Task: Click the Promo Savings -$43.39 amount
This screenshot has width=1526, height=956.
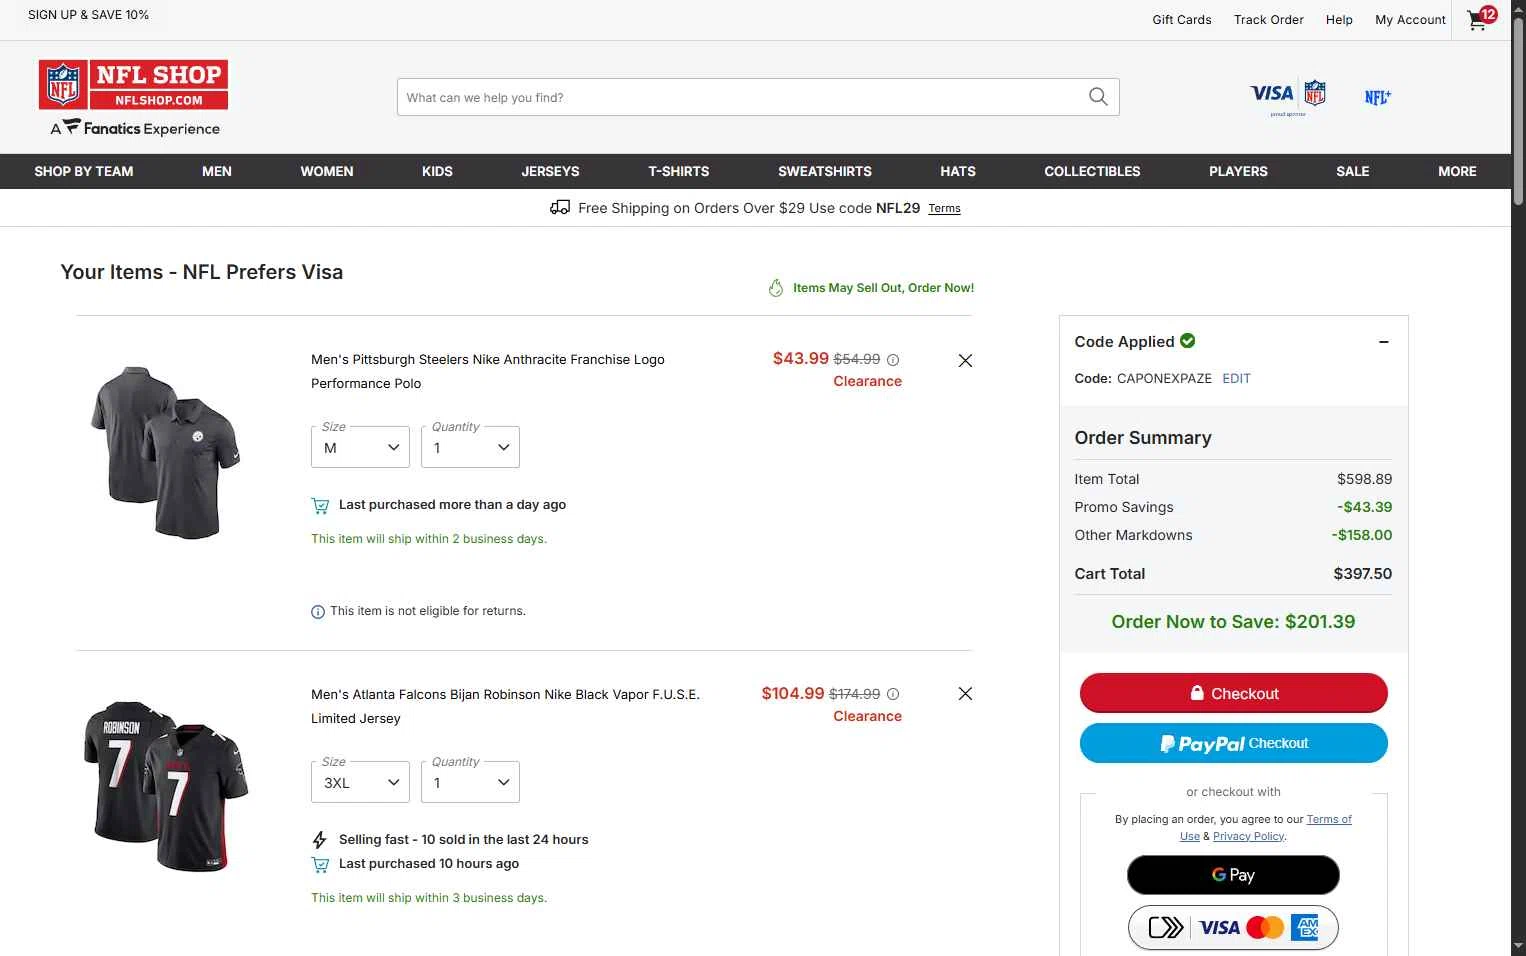Action: coord(1365,507)
